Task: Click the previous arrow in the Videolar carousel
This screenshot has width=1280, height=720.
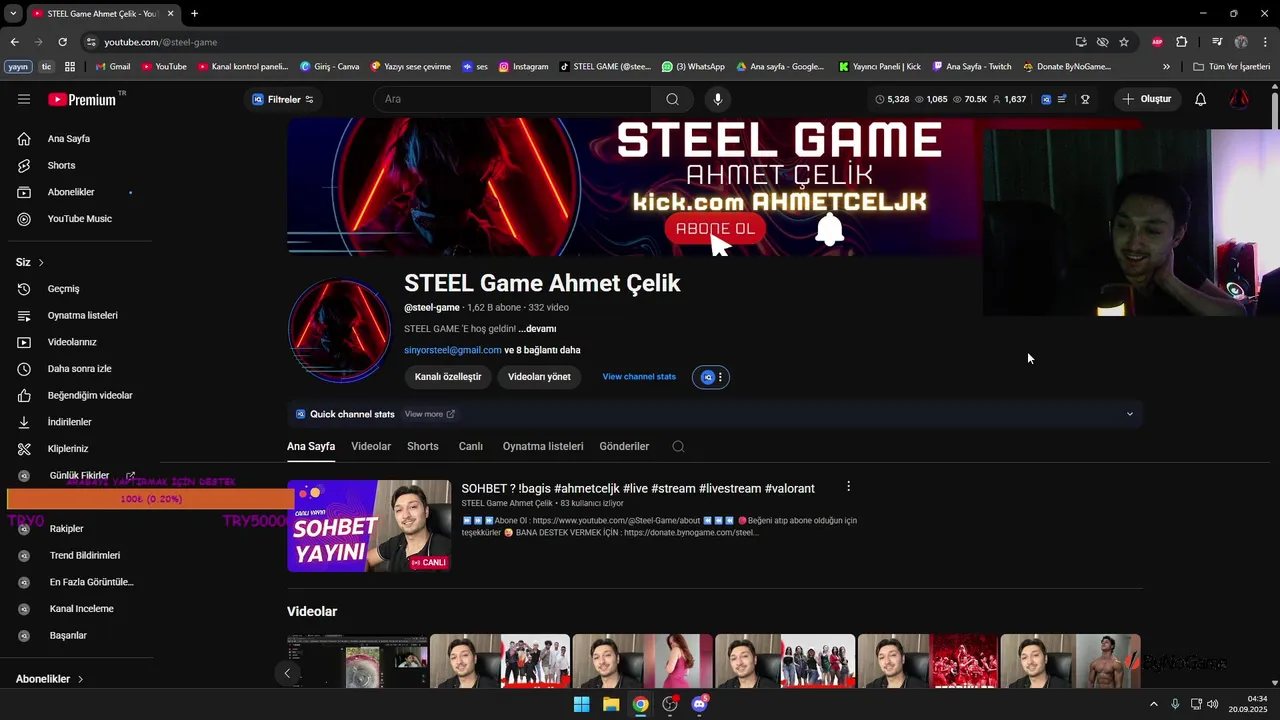Action: click(x=287, y=673)
